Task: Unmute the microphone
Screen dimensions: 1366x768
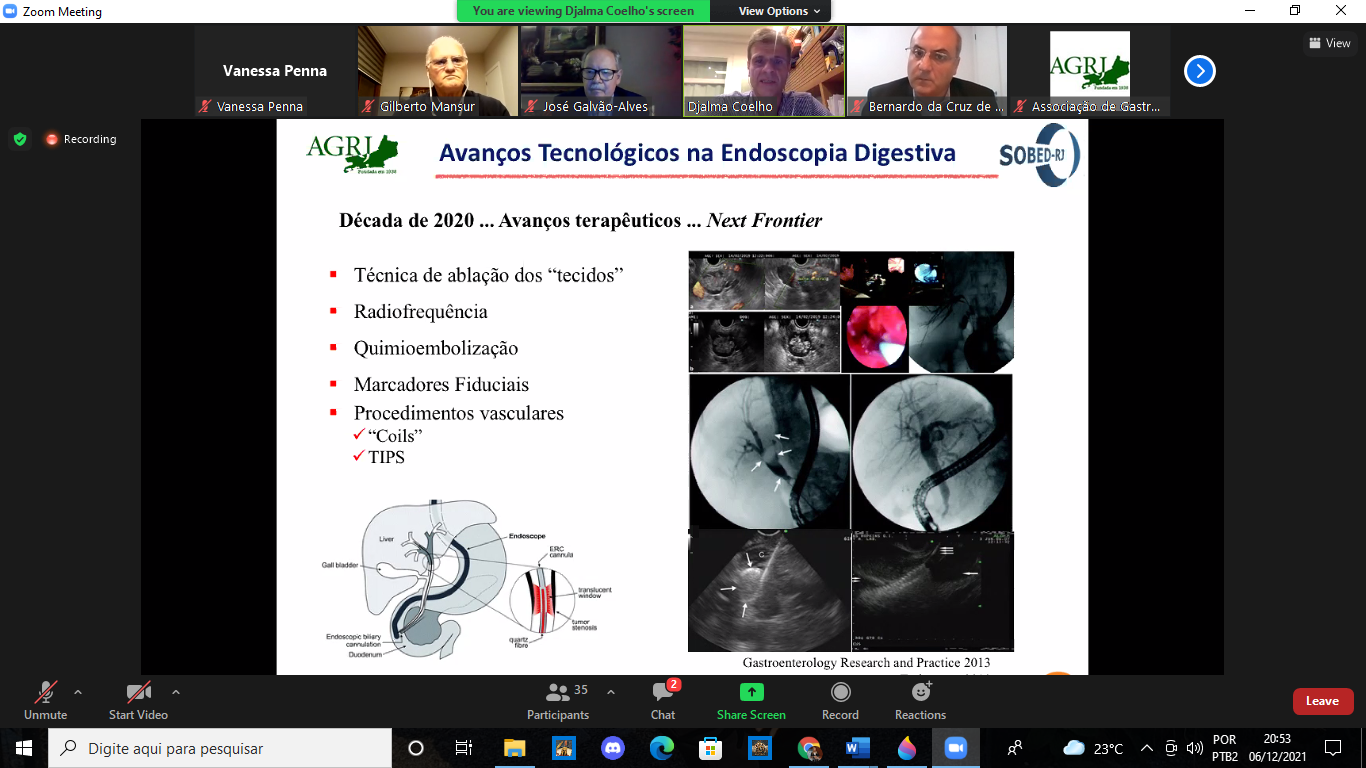Action: [x=46, y=700]
